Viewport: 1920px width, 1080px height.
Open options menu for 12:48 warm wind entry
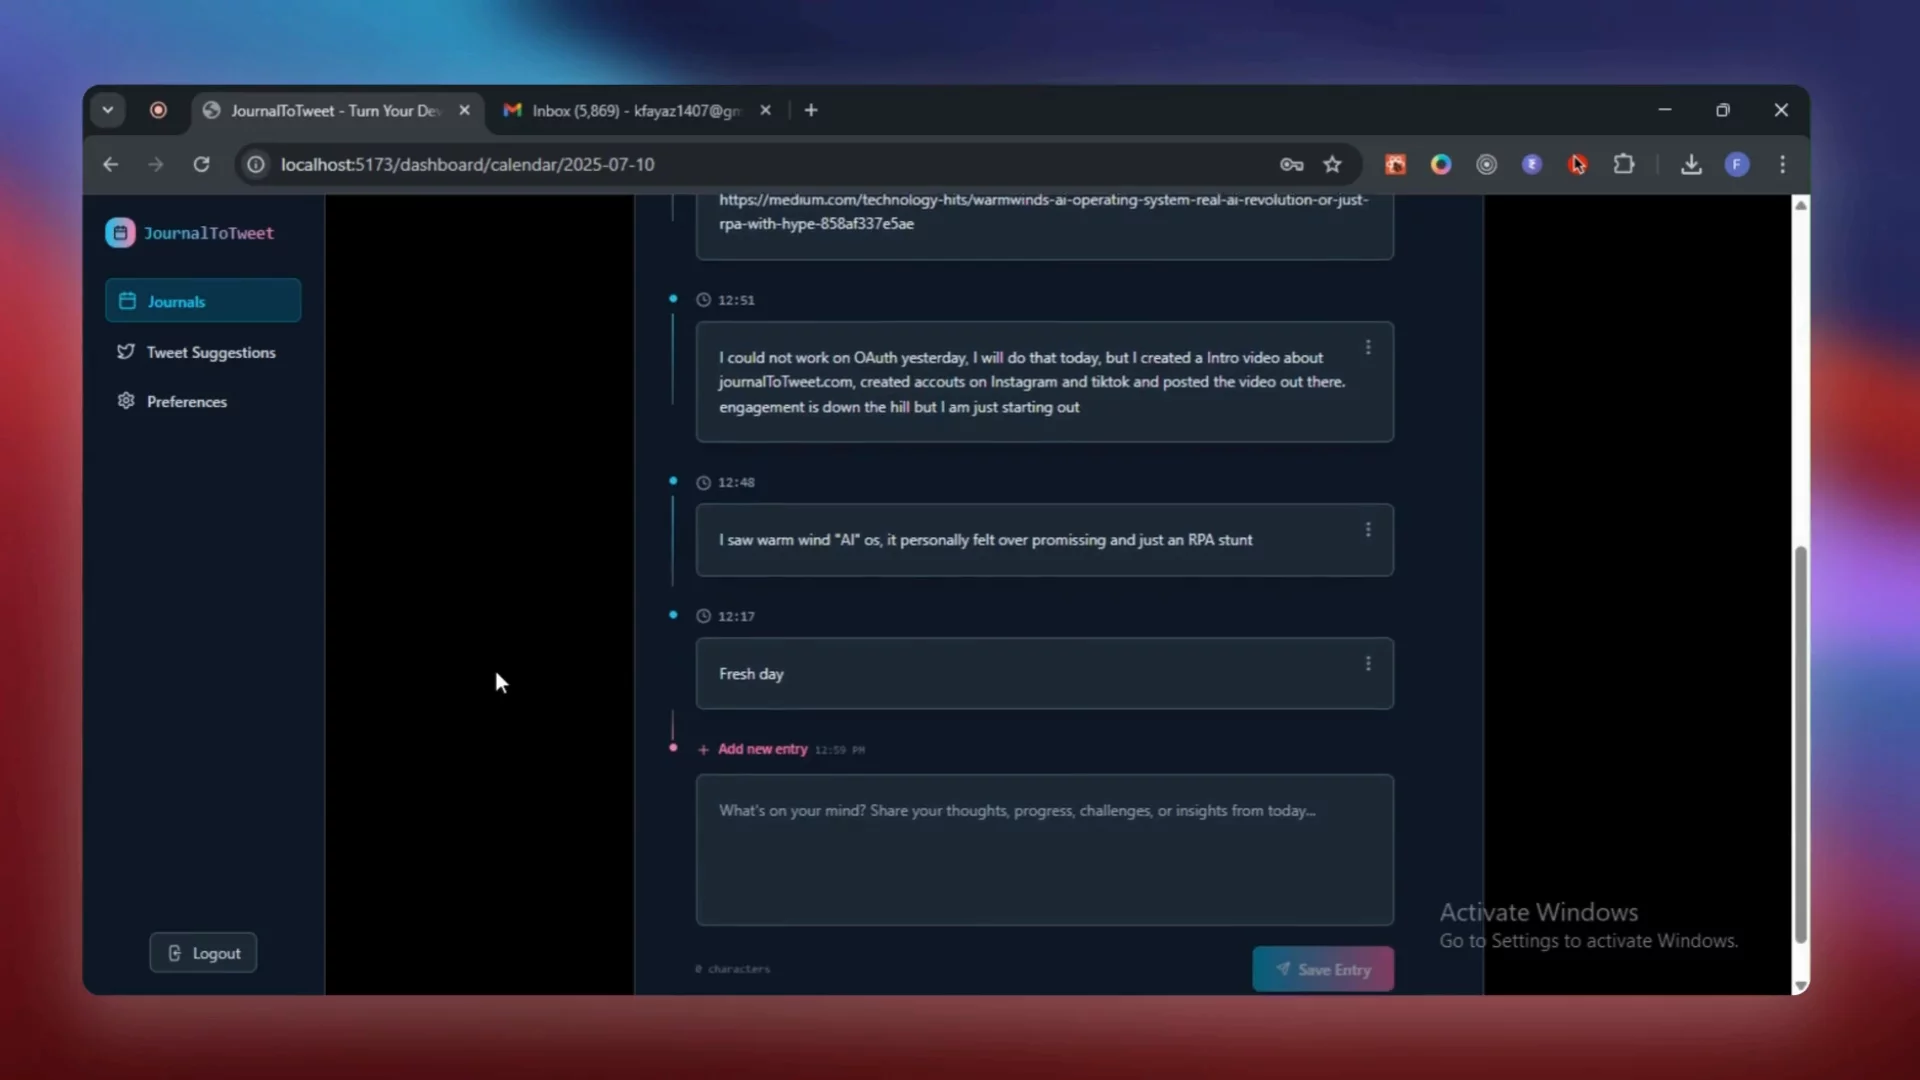tap(1368, 529)
